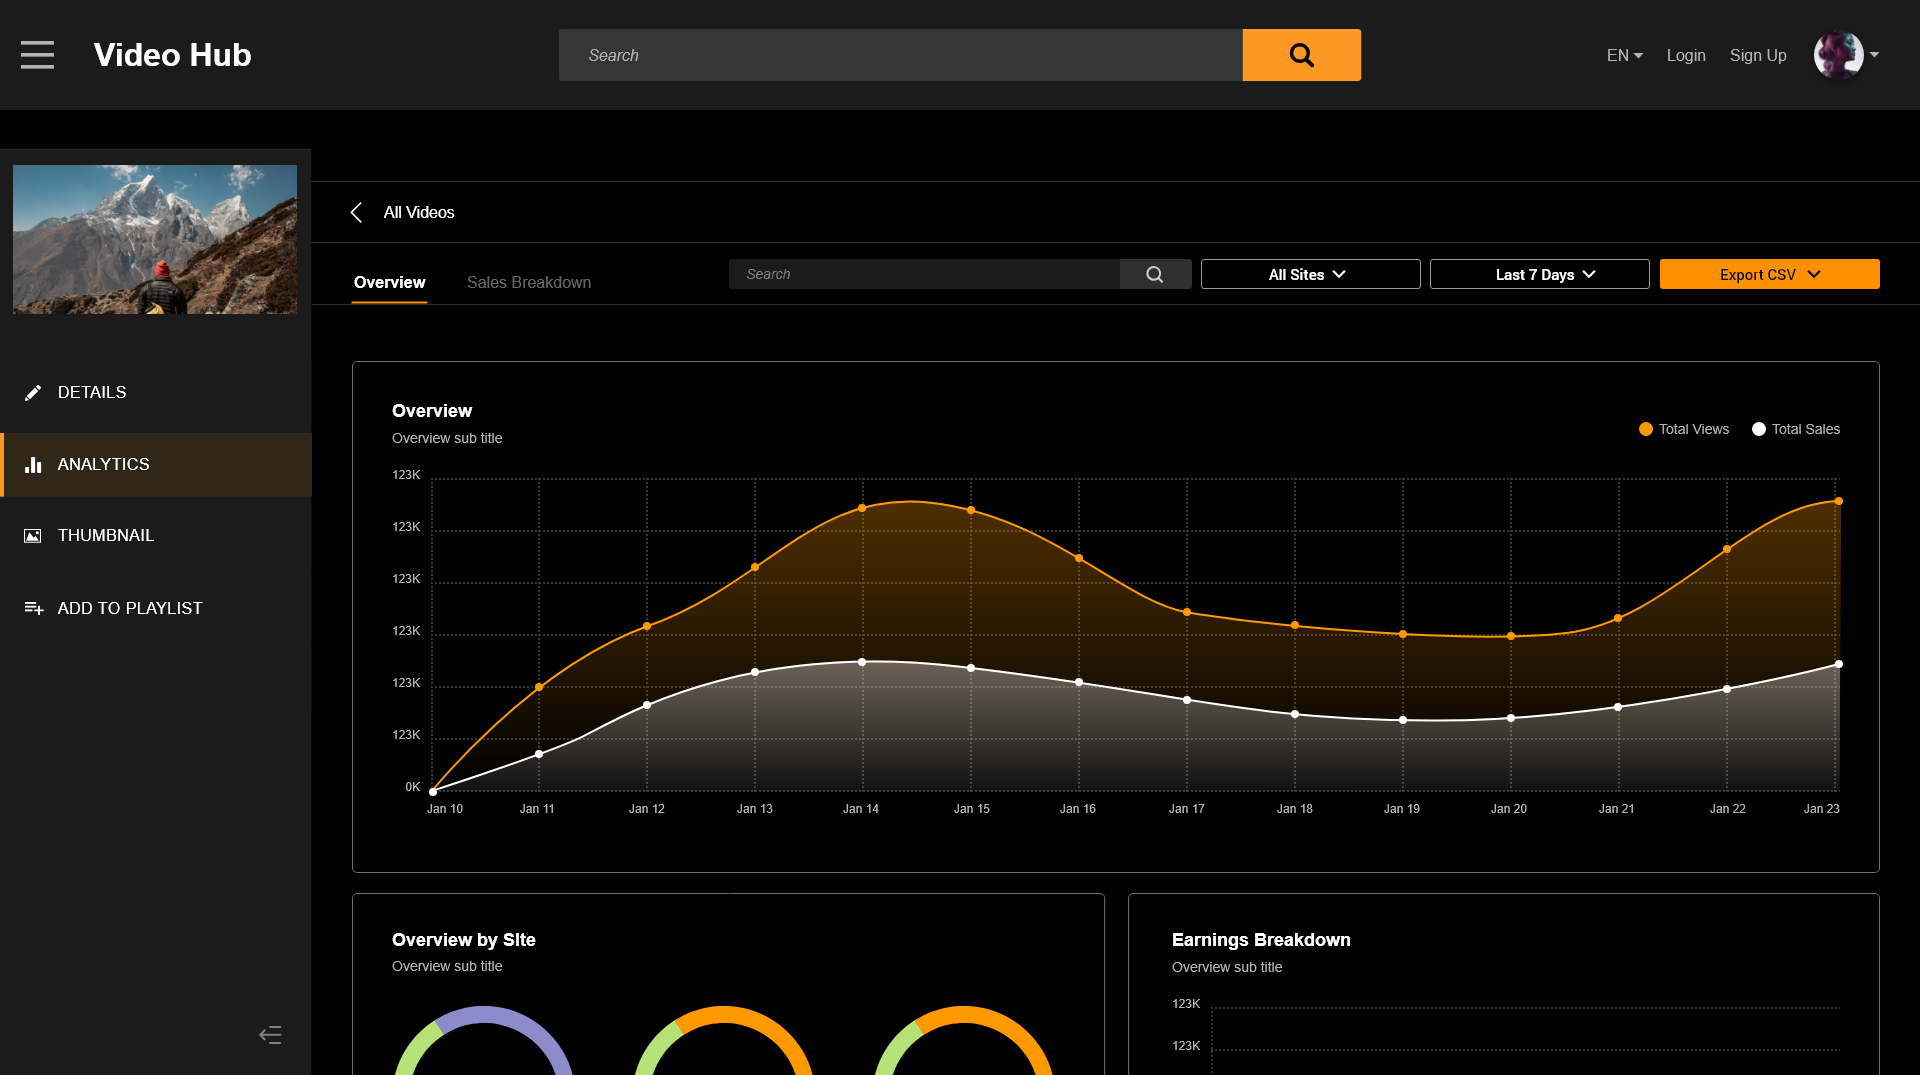Click the orange search button in header
The width and height of the screenshot is (1920, 1075).
pyautogui.click(x=1301, y=55)
